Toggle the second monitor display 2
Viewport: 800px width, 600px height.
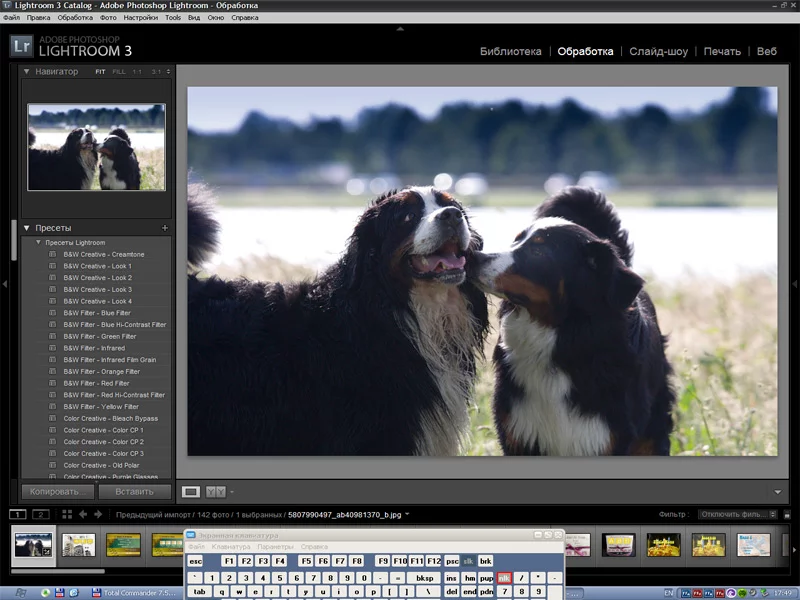click(41, 514)
